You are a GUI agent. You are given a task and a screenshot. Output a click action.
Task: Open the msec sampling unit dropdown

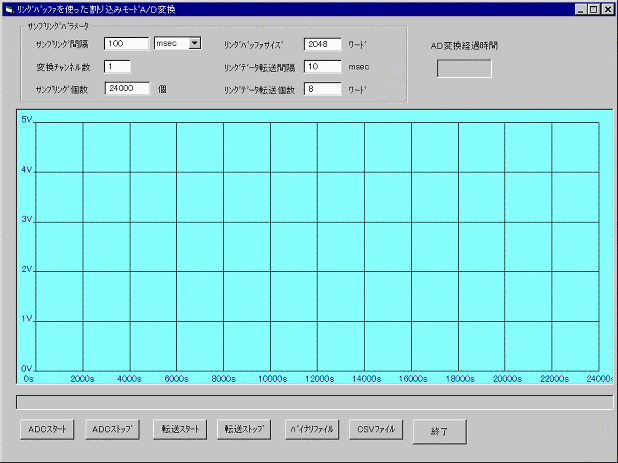click(x=194, y=44)
